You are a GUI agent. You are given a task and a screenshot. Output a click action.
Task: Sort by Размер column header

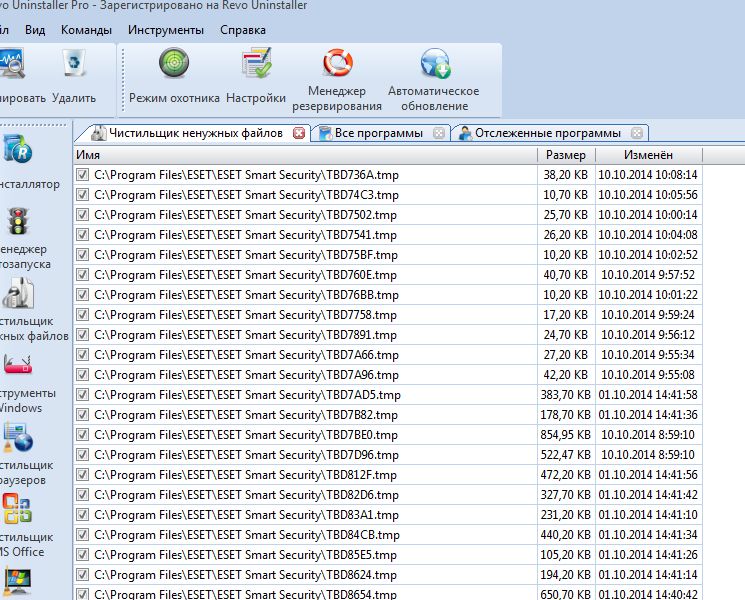pyautogui.click(x=566, y=155)
